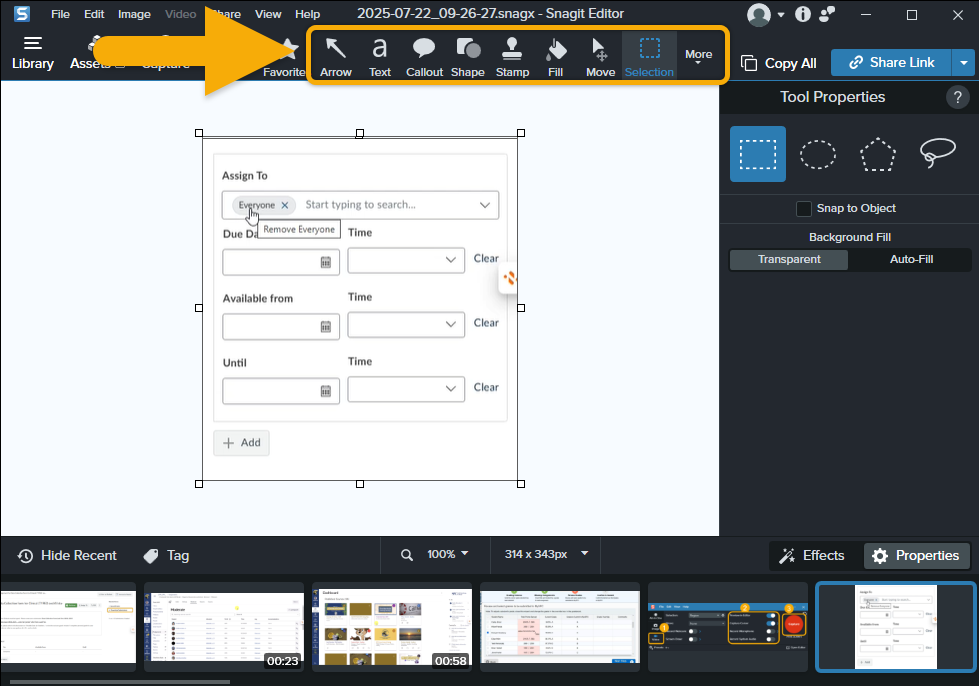Click the Copy All button

pyautogui.click(x=779, y=63)
